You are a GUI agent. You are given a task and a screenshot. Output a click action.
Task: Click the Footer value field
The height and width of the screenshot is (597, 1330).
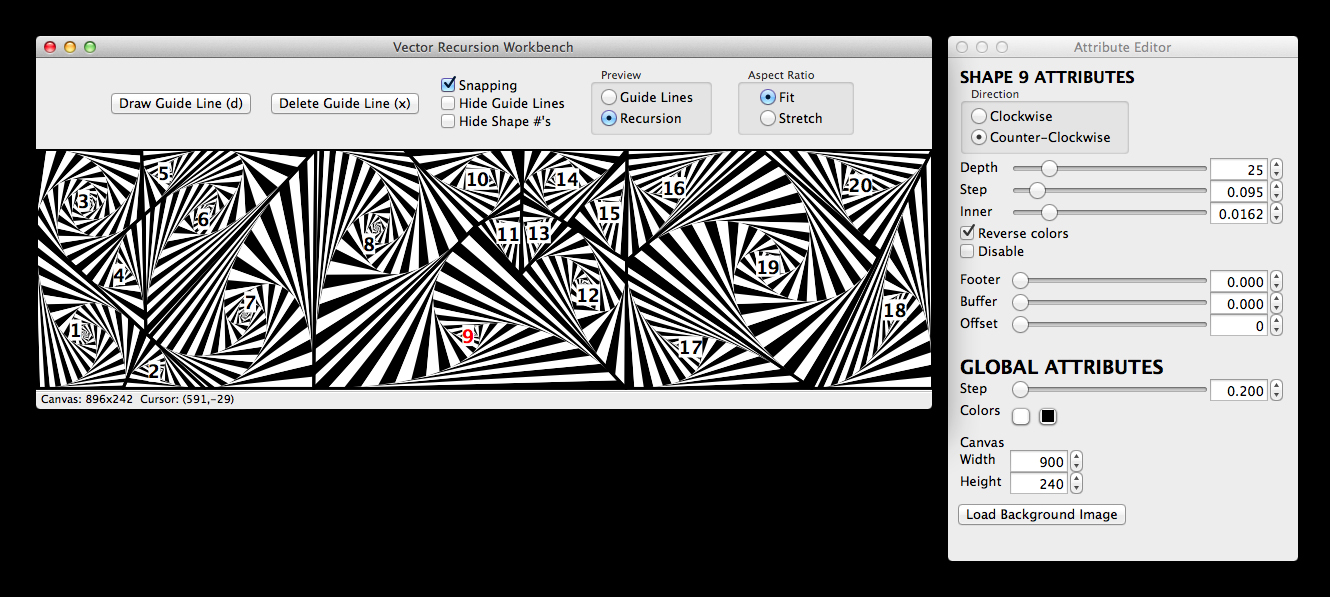pos(1240,282)
